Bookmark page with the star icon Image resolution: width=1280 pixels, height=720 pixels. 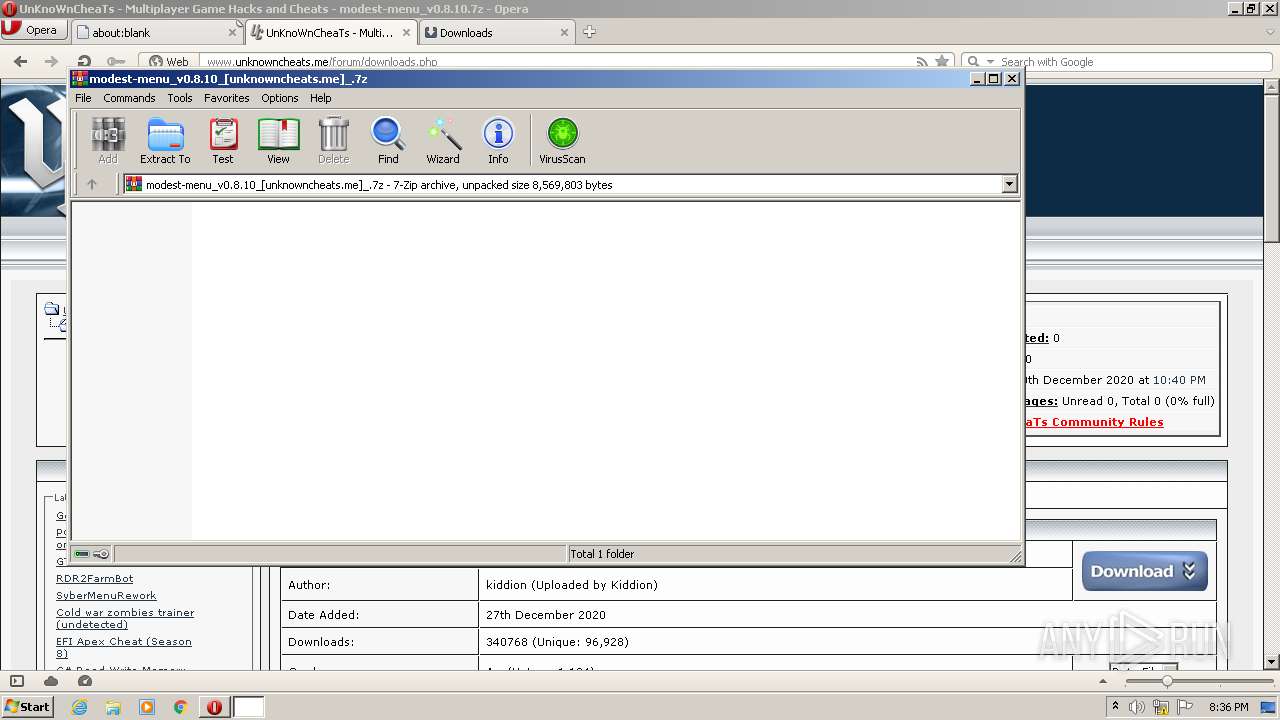tap(941, 61)
